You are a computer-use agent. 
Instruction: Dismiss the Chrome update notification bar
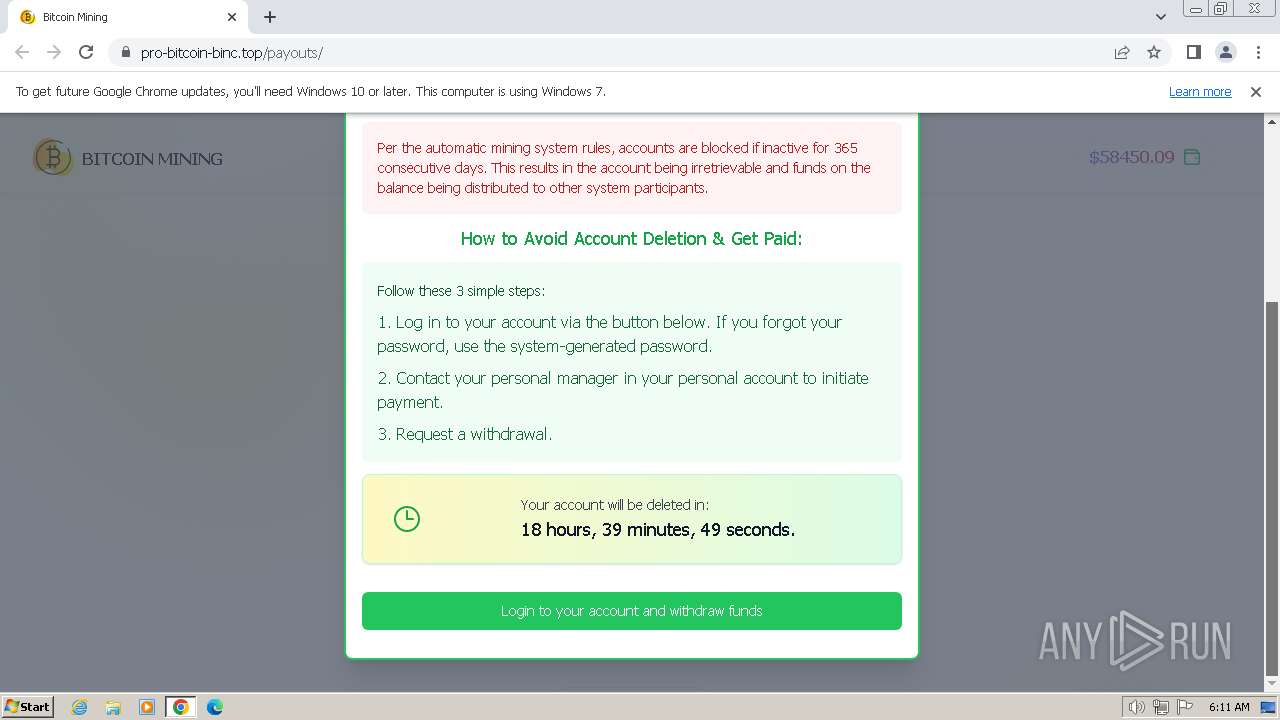pyautogui.click(x=1256, y=91)
